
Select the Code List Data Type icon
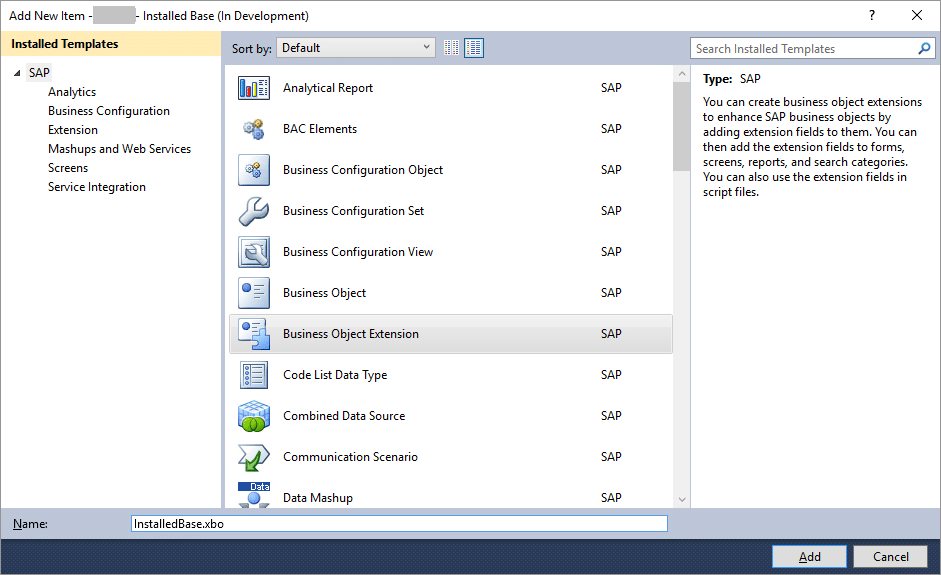(x=253, y=375)
